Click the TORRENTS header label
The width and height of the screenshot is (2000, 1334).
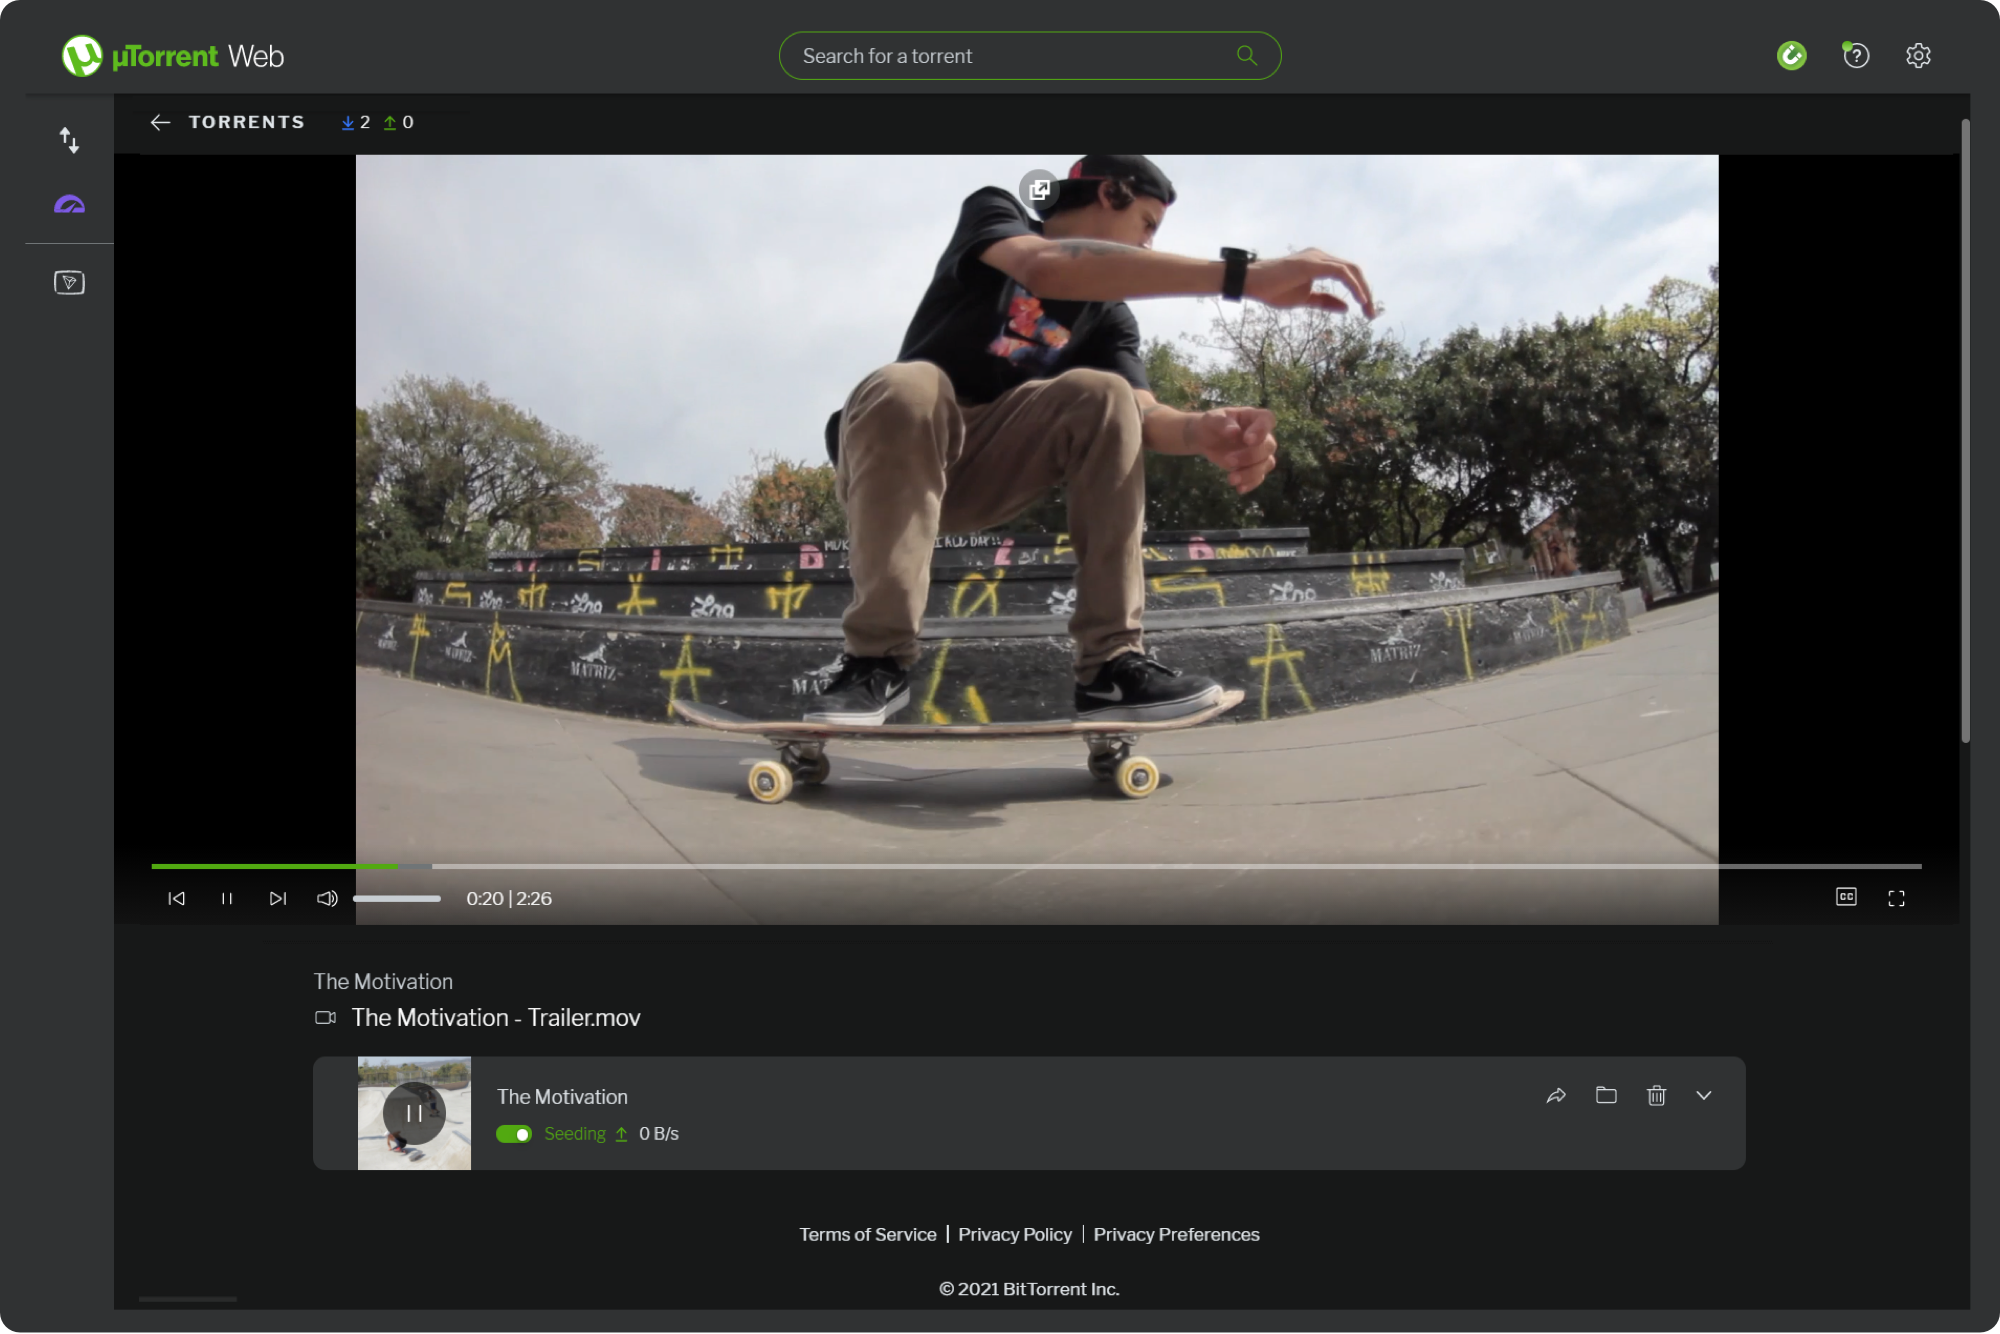tap(247, 122)
